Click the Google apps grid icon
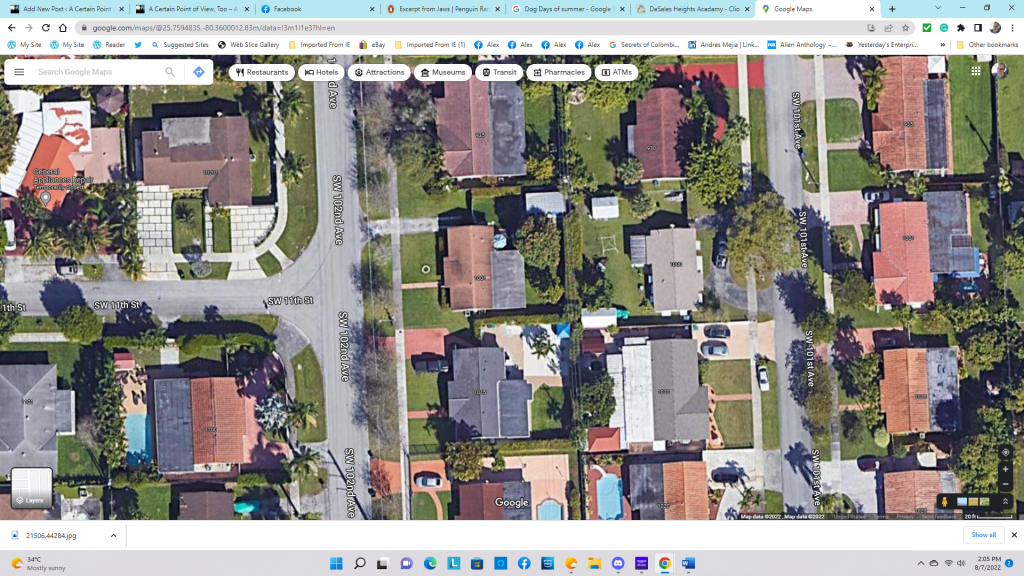 click(976, 71)
